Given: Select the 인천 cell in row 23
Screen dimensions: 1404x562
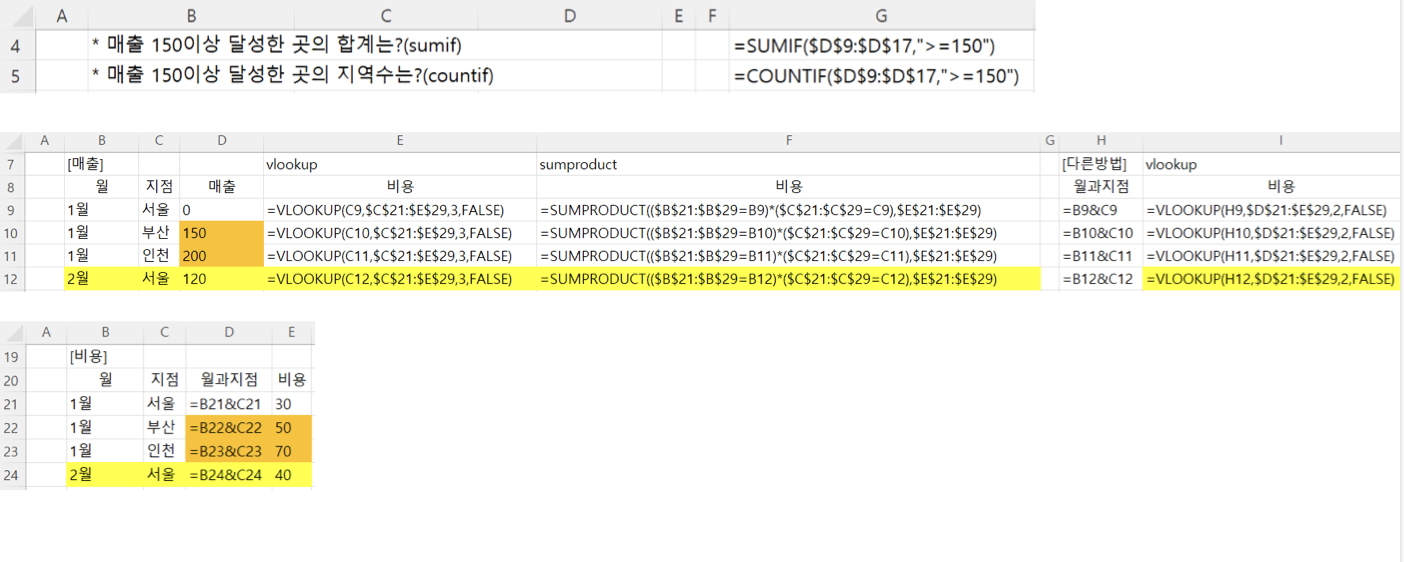Looking at the screenshot, I should pyautogui.click(x=164, y=451).
